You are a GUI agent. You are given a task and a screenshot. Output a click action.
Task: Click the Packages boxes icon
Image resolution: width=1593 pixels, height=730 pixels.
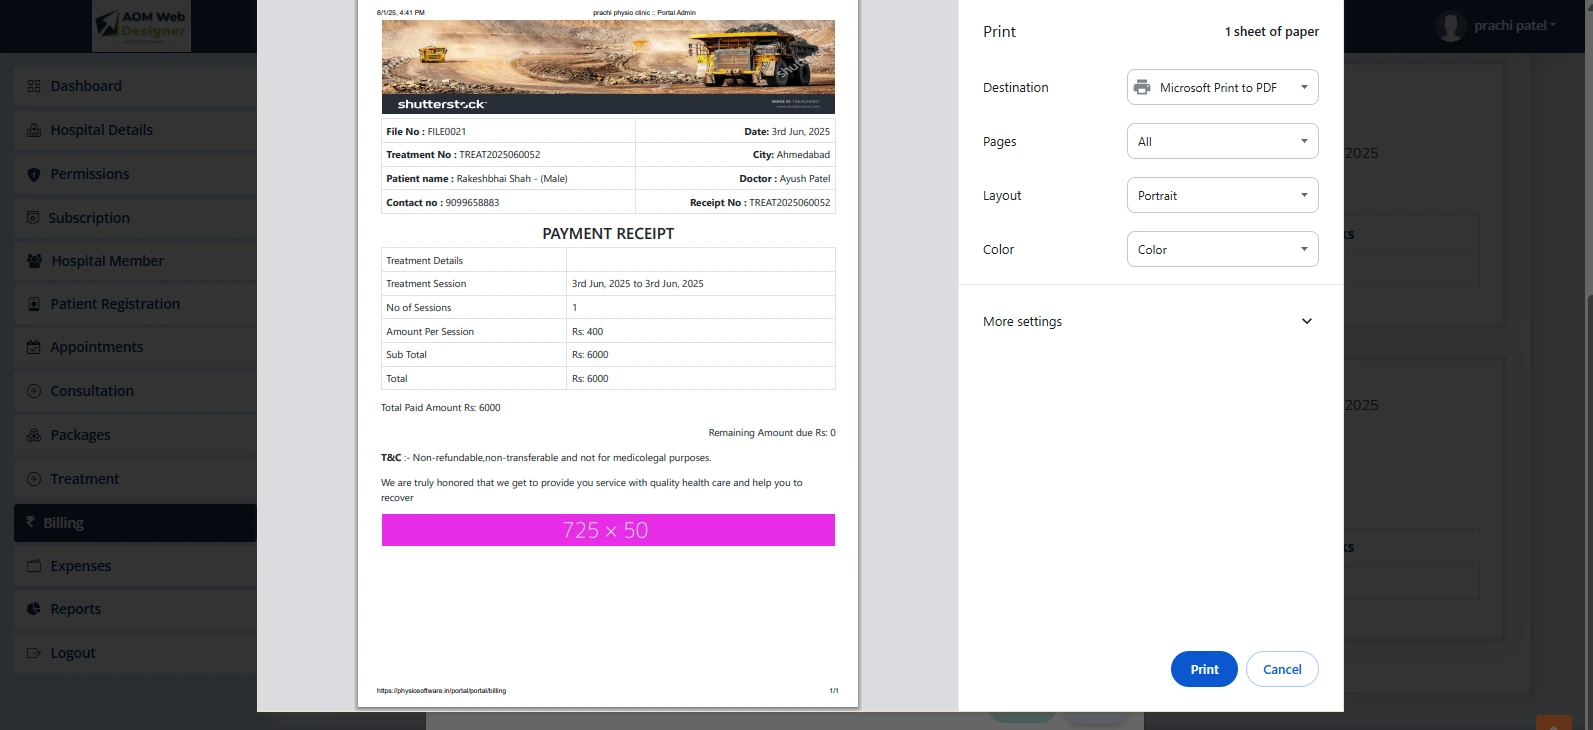(34, 435)
